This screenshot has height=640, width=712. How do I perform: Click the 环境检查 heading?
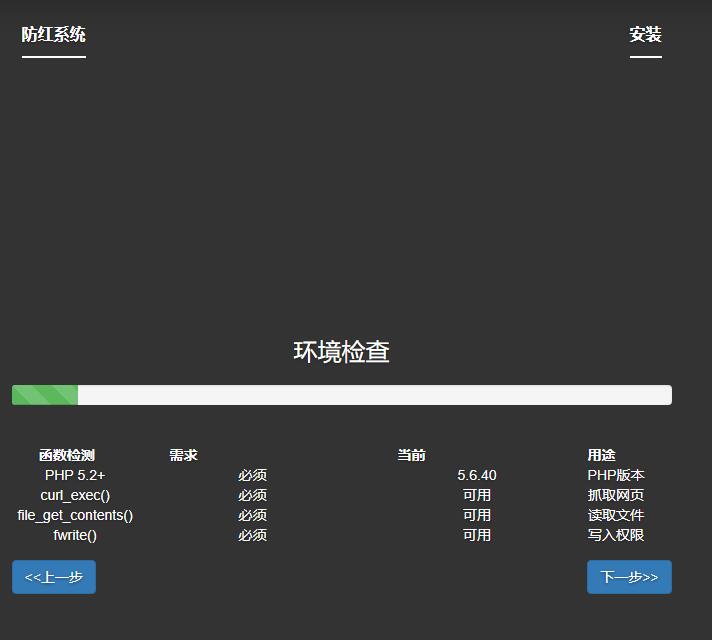coord(341,352)
